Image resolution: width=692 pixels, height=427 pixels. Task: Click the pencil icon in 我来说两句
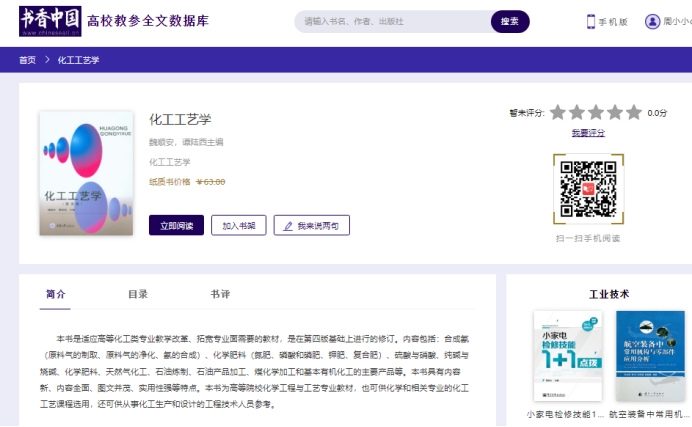point(287,226)
